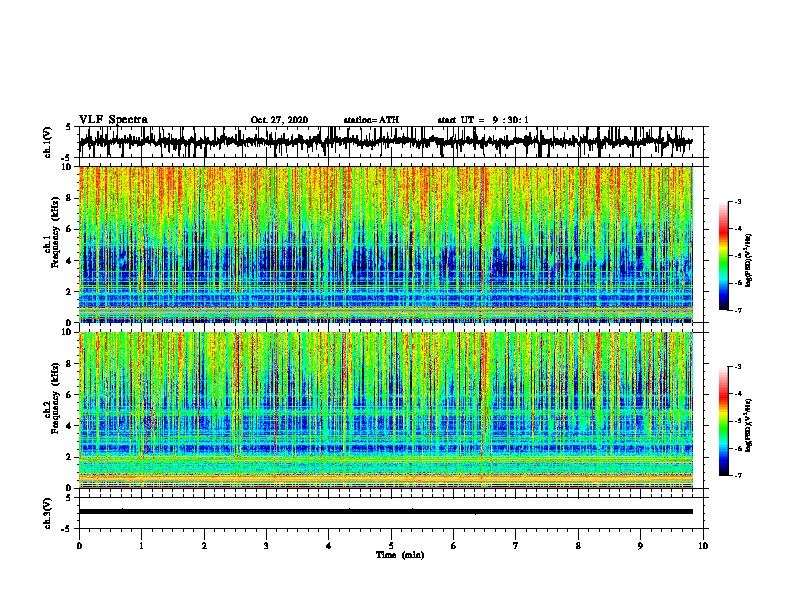The height and width of the screenshot is (612, 792).
Task: Click the 'ch.3(V)' axis label
Action: pyautogui.click(x=48, y=513)
